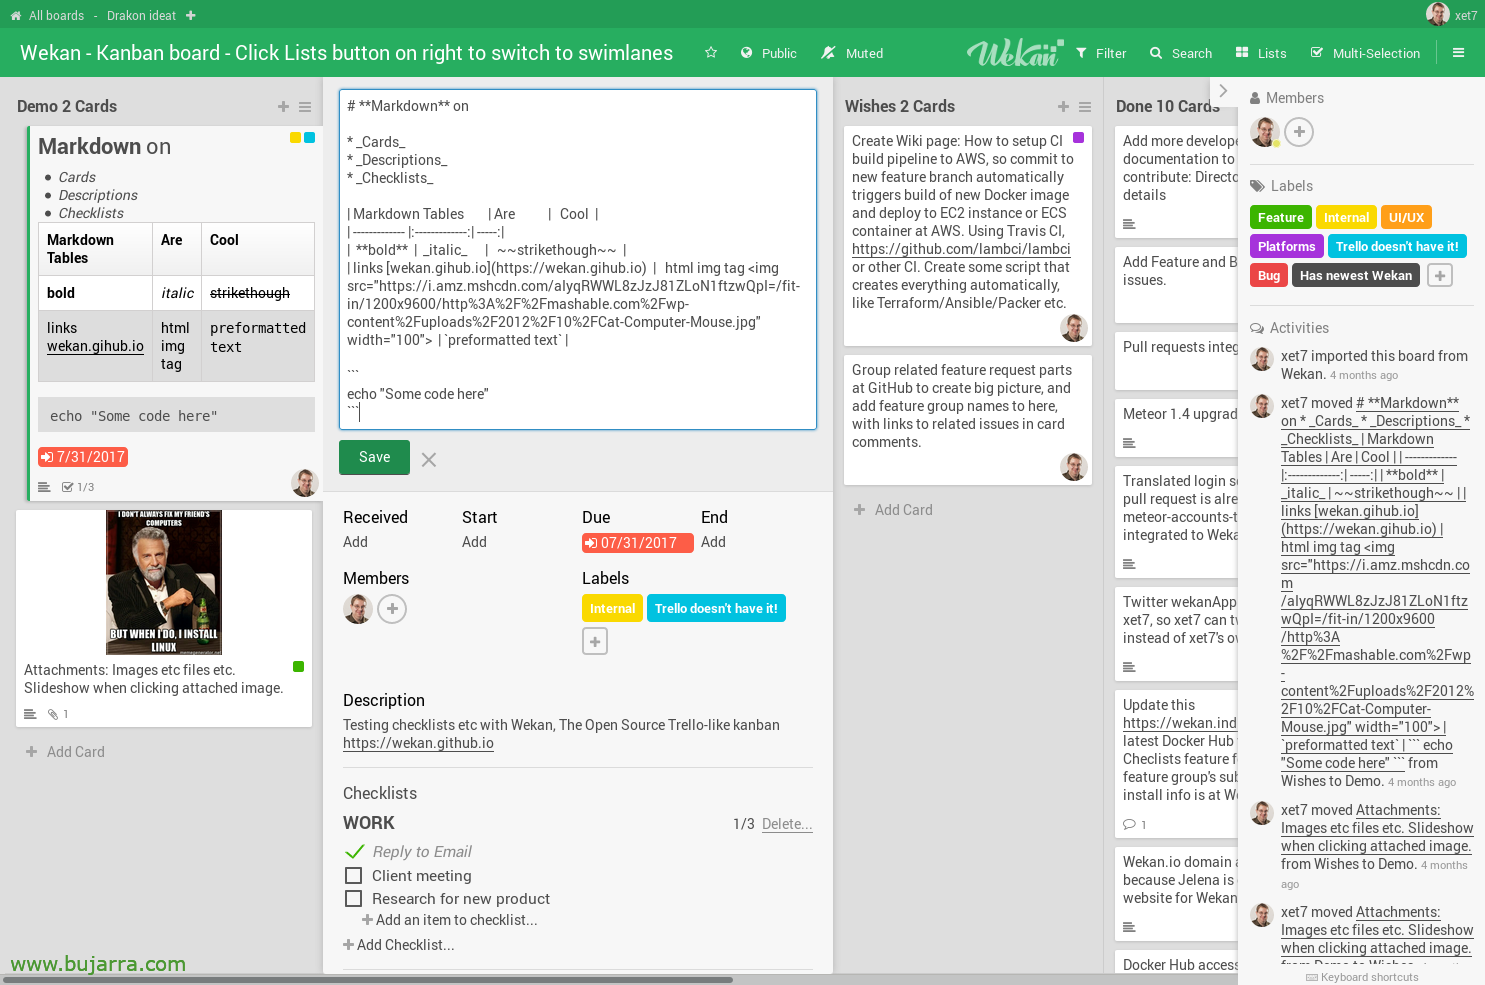The image size is (1485, 985).
Task: Click card member avatar in detail view
Action: click(x=358, y=608)
